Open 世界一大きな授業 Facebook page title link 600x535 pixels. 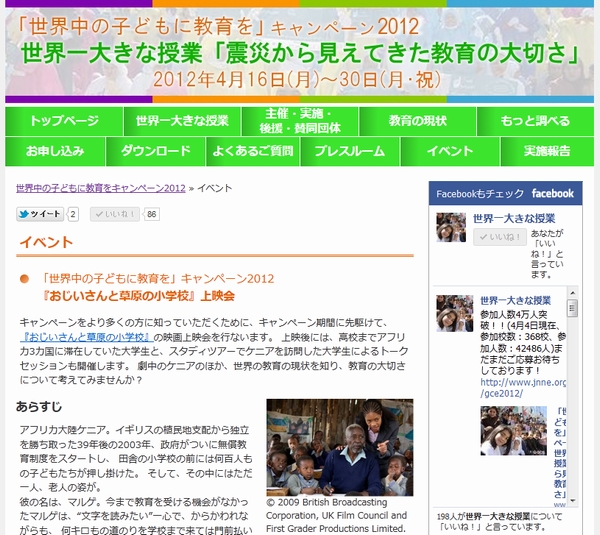click(x=514, y=219)
